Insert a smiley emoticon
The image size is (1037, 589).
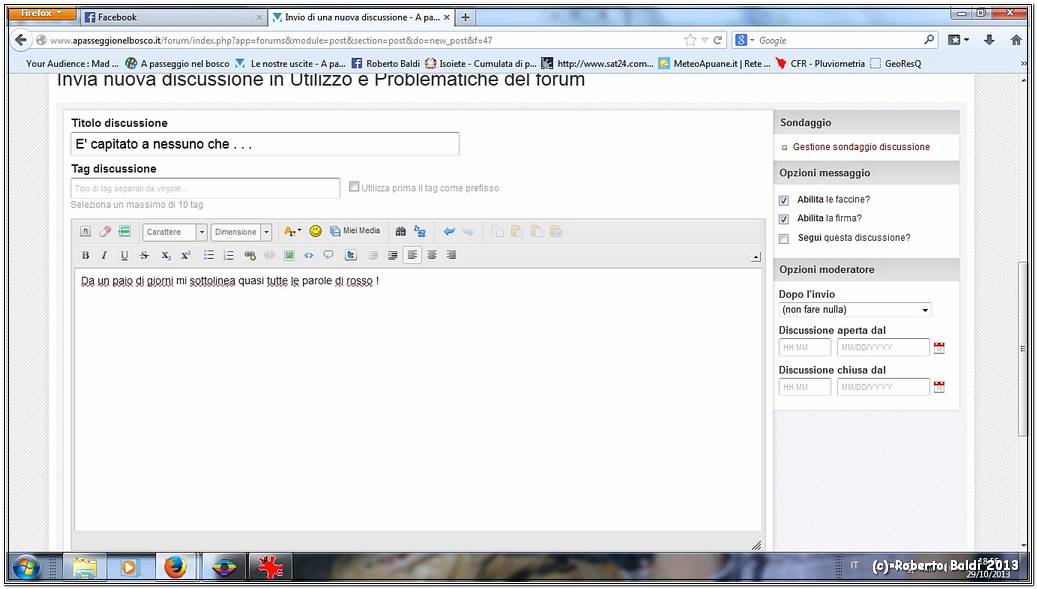click(315, 231)
